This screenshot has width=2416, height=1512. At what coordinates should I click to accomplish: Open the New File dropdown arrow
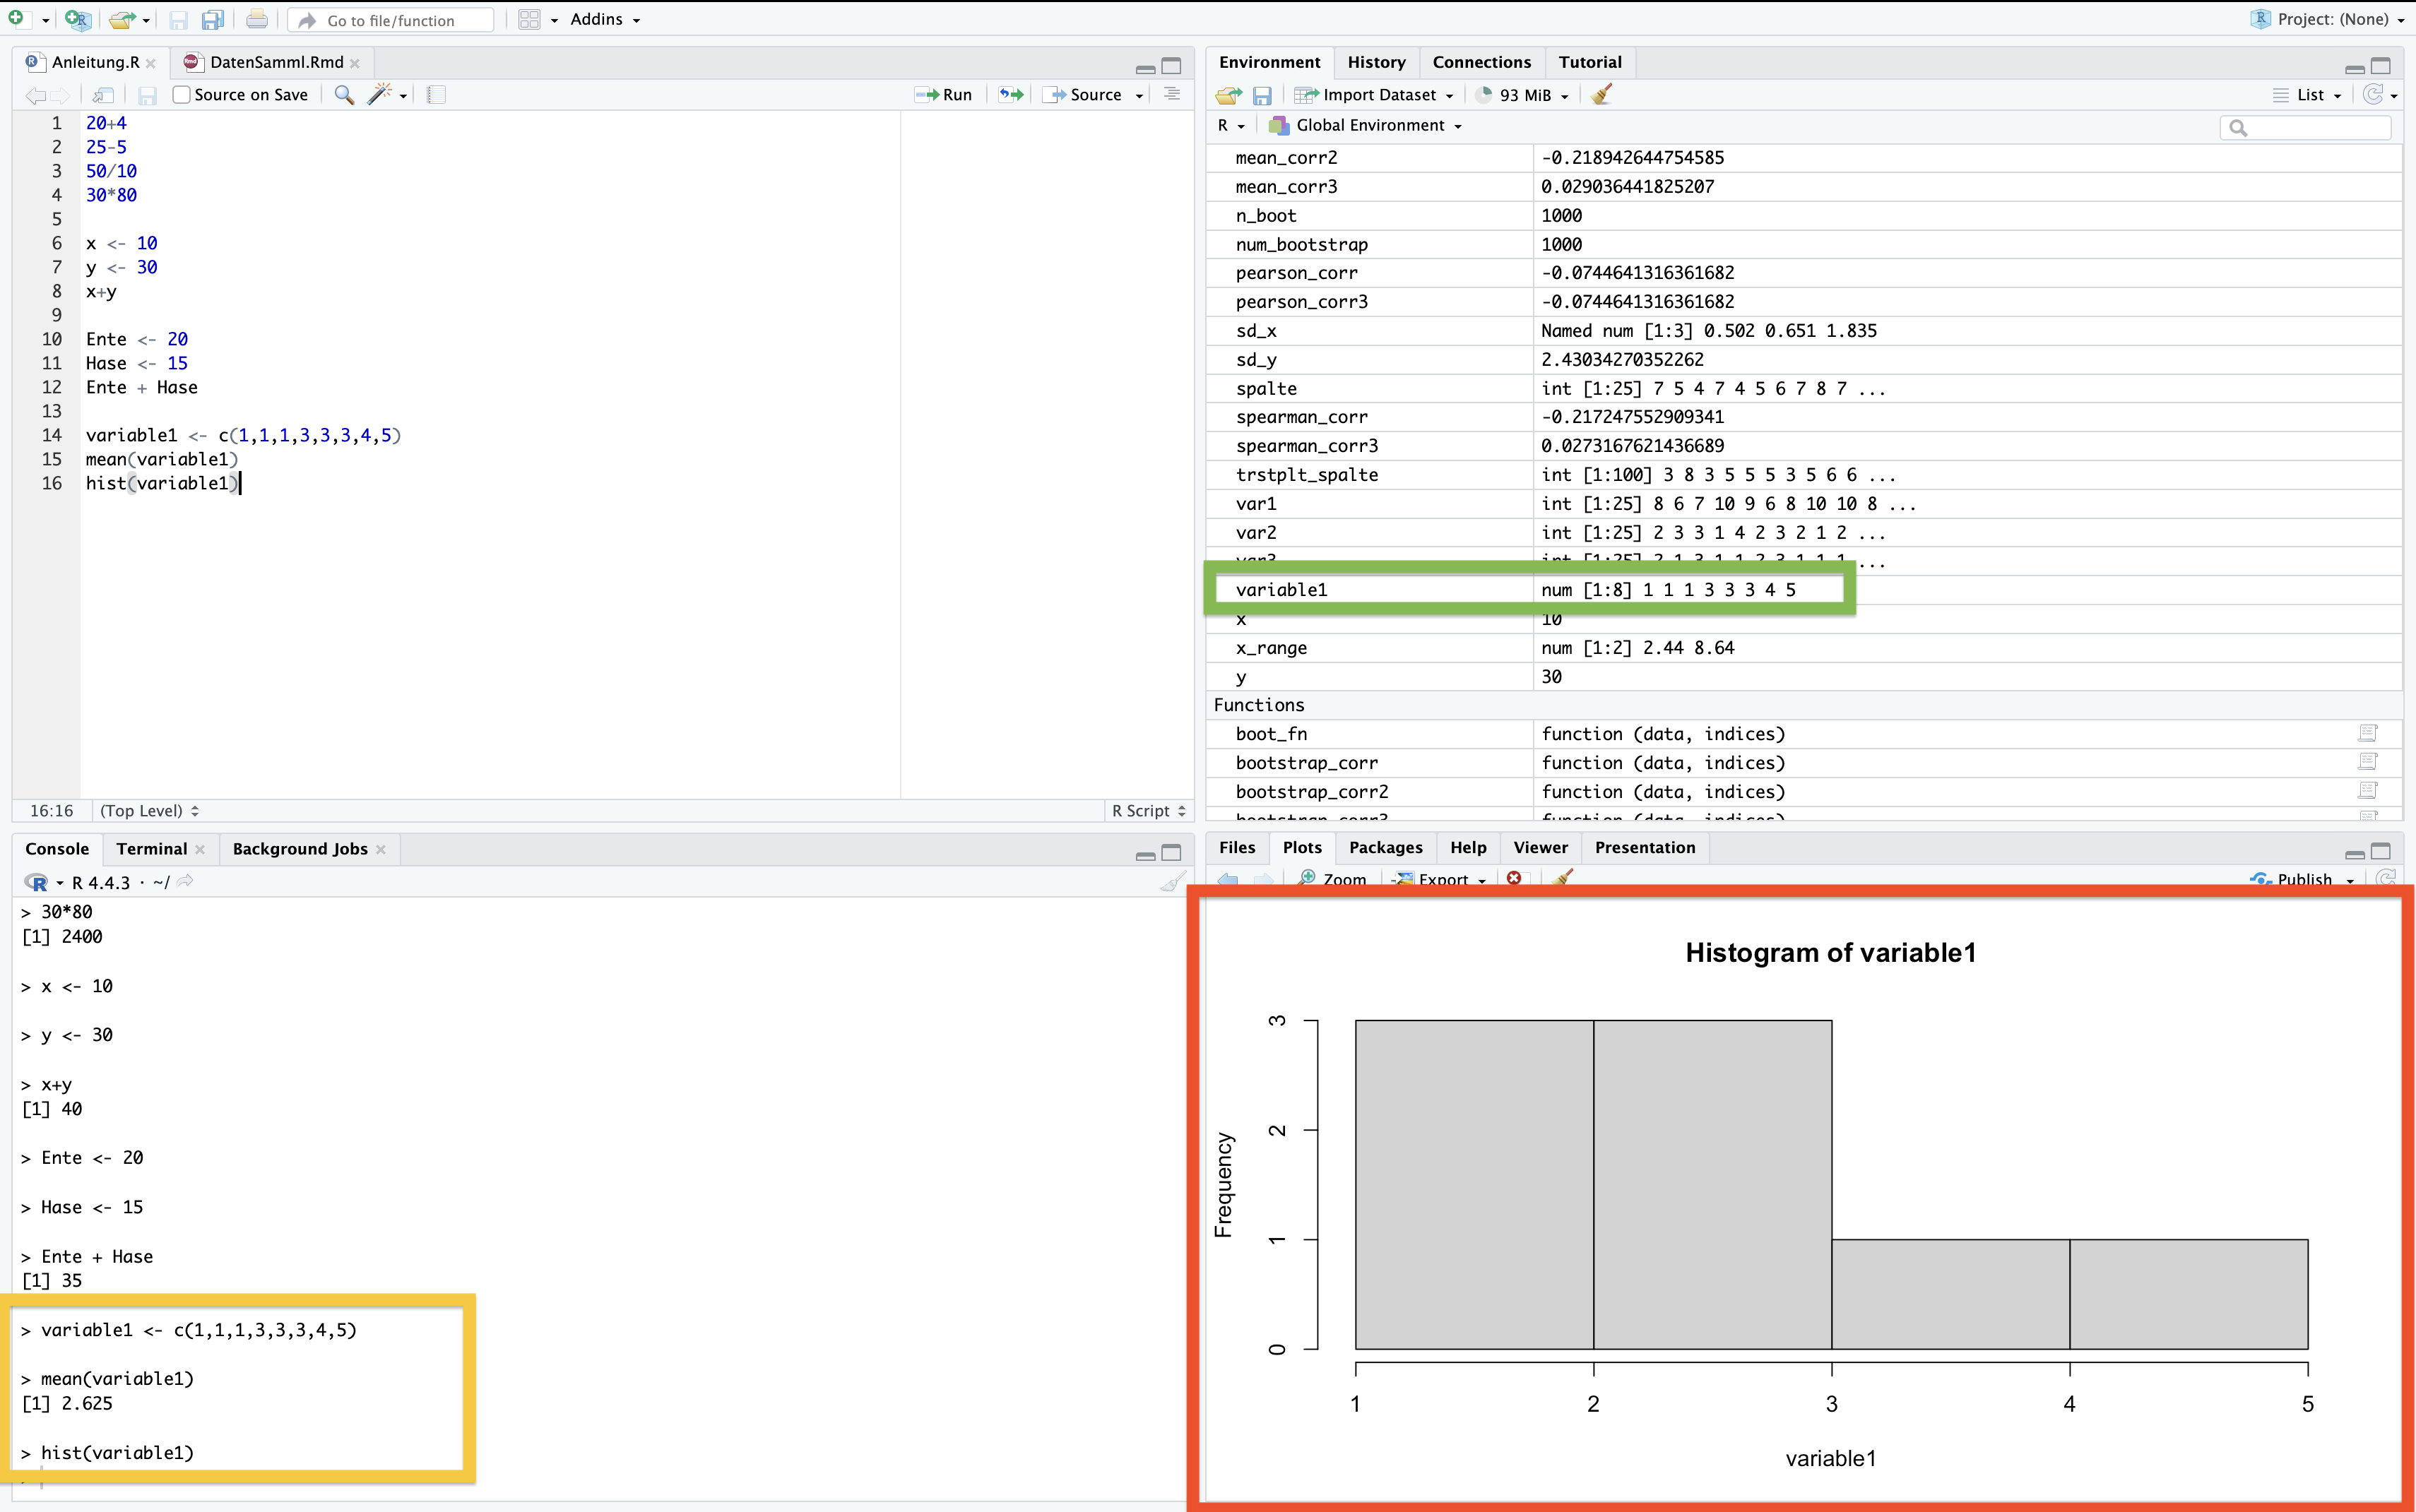coord(45,20)
